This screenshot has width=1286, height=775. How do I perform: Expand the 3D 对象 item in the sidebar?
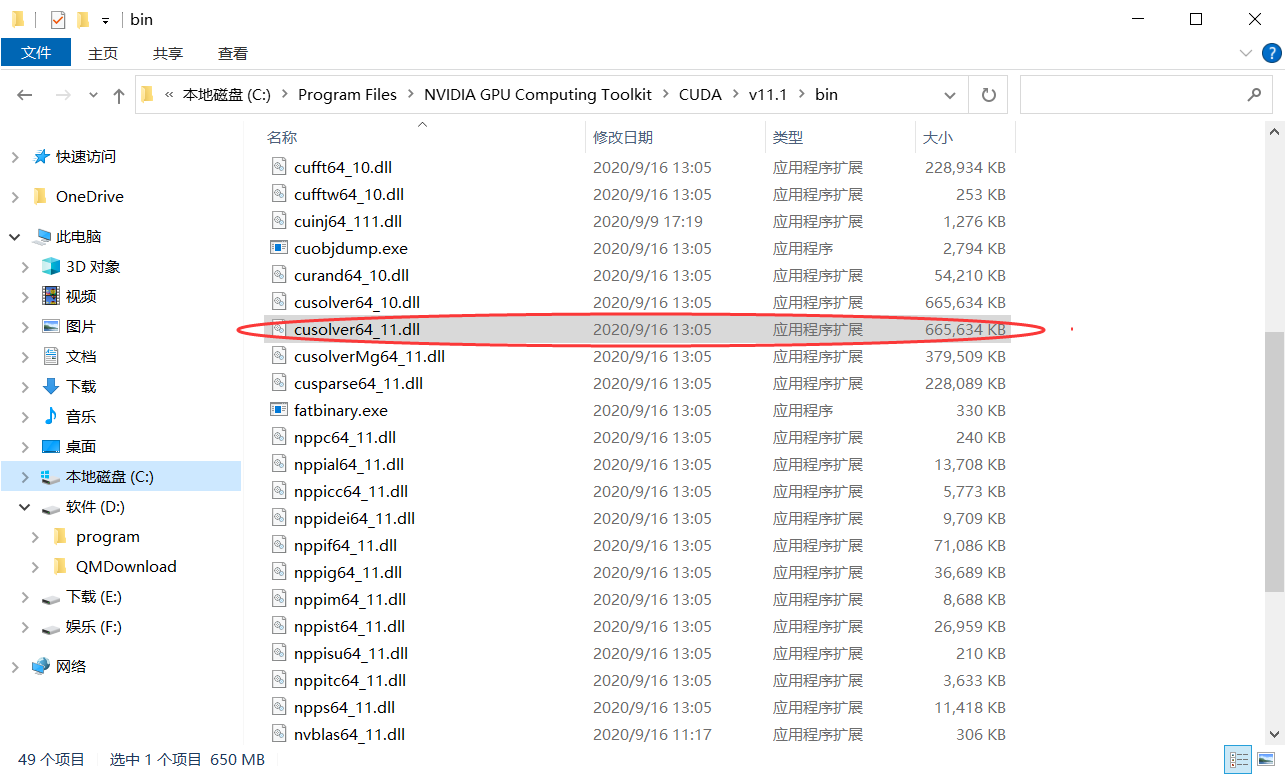click(x=23, y=266)
